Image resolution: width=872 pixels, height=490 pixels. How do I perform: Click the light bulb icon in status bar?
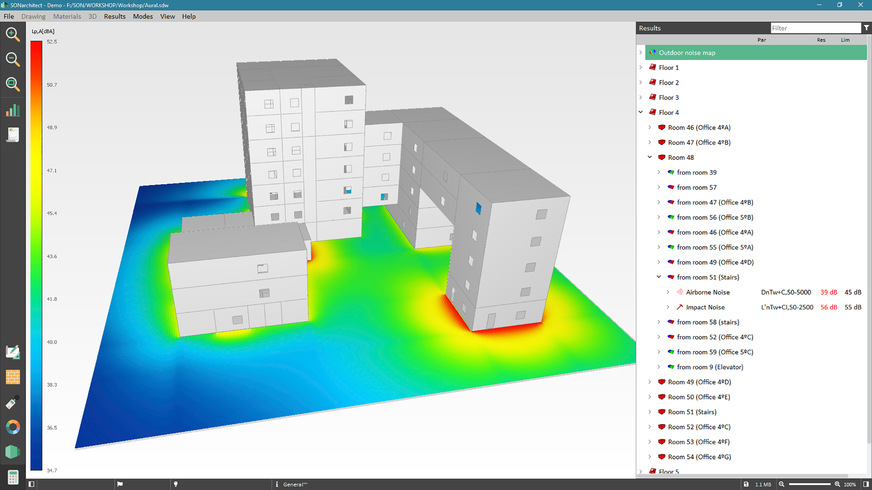point(176,484)
